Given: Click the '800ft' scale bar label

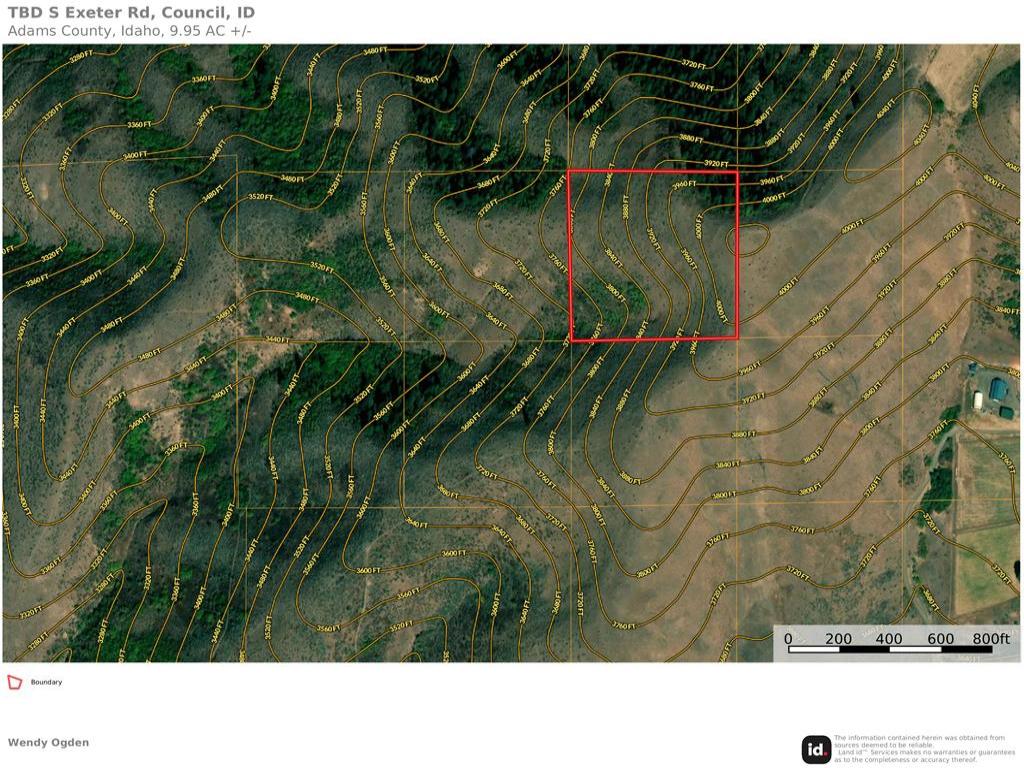Looking at the screenshot, I should 991,638.
